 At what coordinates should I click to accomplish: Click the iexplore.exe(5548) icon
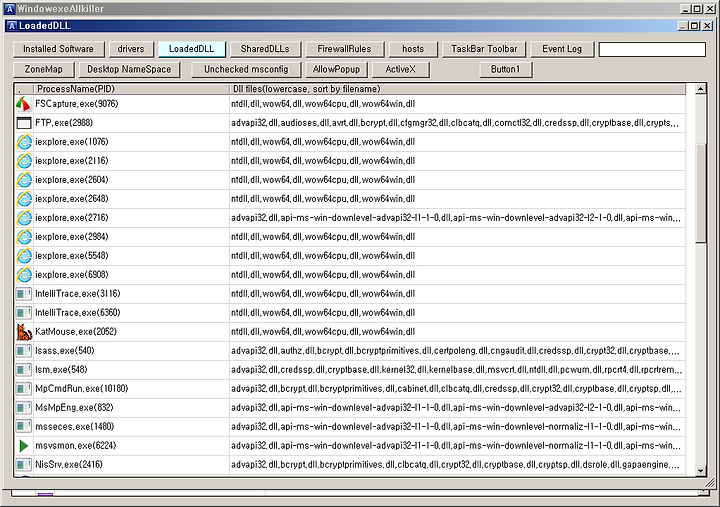[x=24, y=256]
